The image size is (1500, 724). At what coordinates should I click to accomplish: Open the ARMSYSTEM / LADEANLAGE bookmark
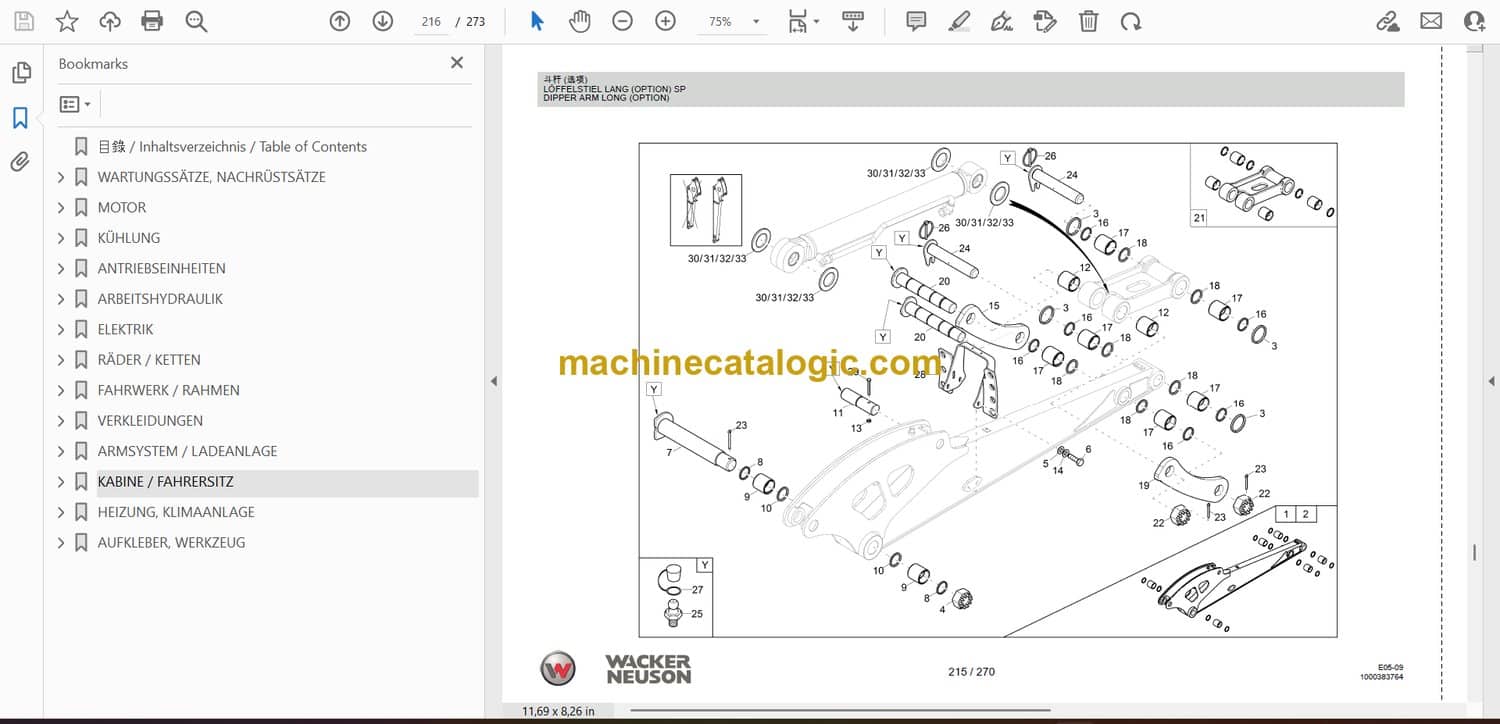pyautogui.click(x=187, y=451)
